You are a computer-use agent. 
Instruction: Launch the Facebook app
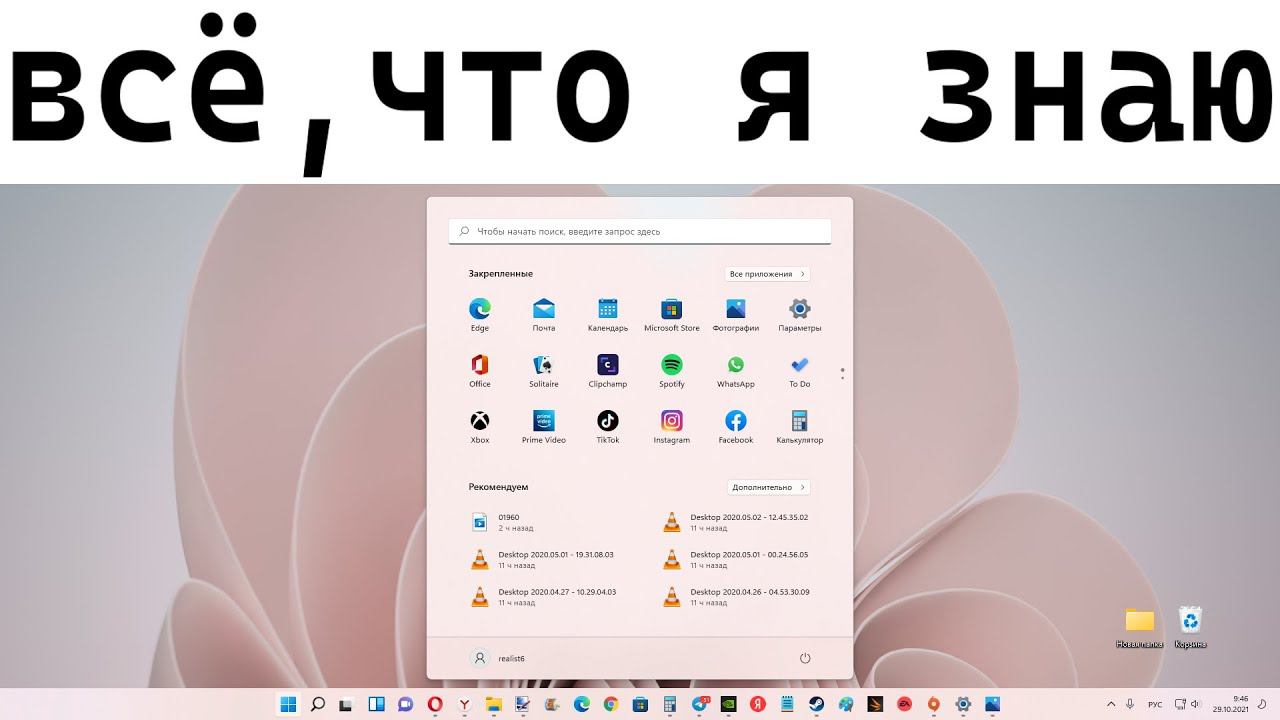pyautogui.click(x=736, y=426)
